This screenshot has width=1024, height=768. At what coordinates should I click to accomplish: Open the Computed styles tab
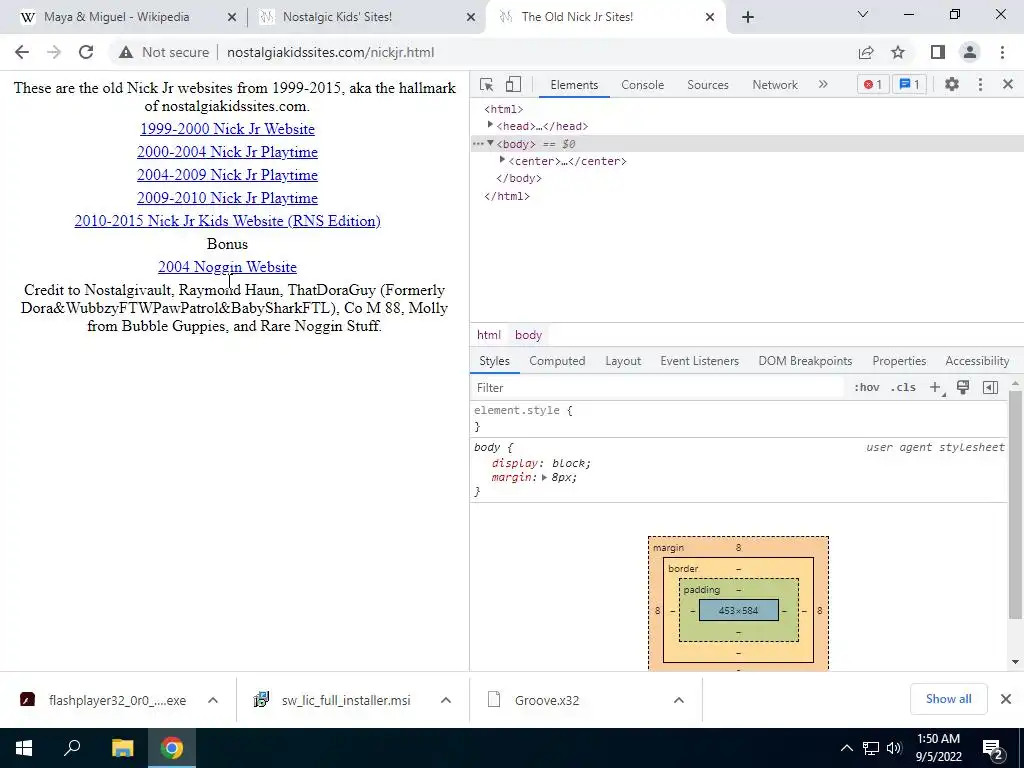(x=557, y=360)
